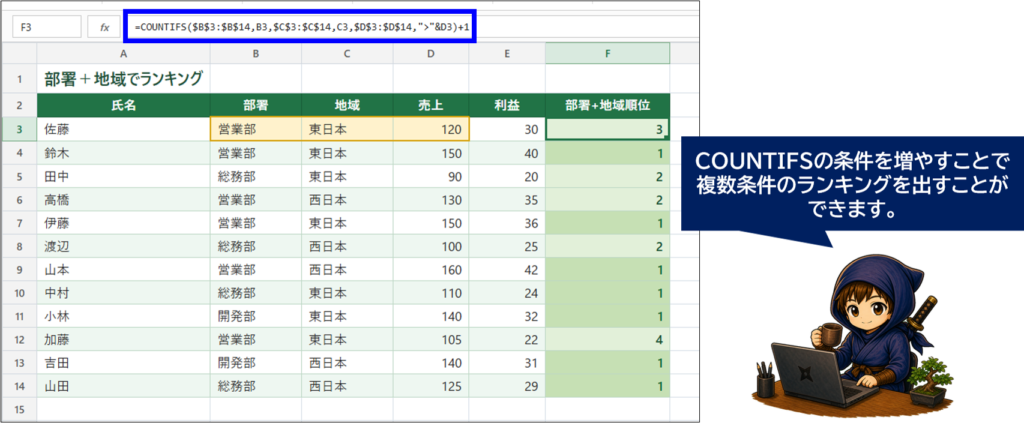Select column B header
1024x423 pixels.
[x=256, y=54]
